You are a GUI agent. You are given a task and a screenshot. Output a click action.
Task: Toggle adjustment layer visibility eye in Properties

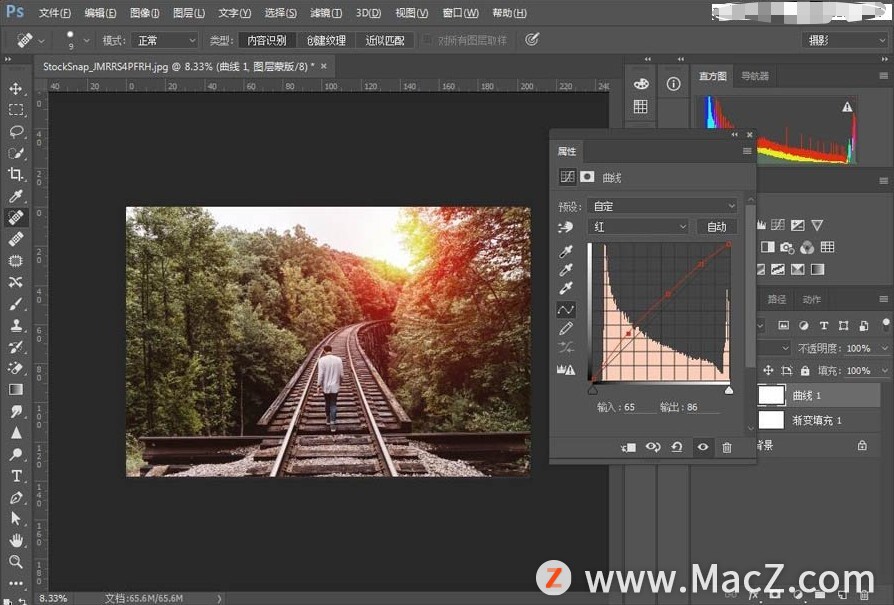click(703, 448)
